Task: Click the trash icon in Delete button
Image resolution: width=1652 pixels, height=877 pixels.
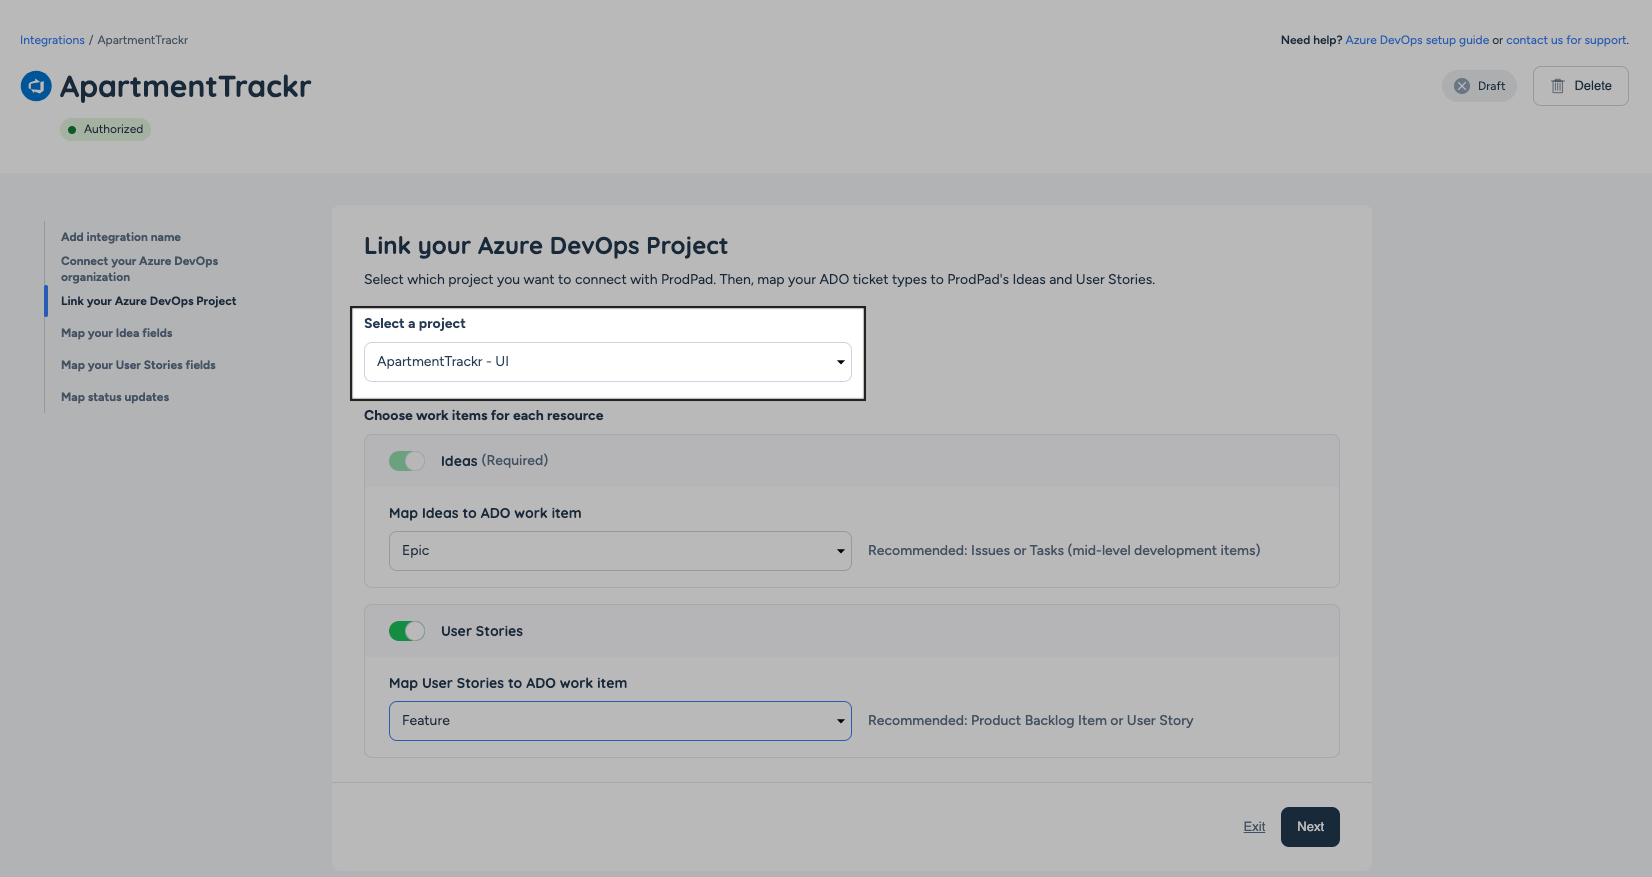Action: pyautogui.click(x=1557, y=86)
